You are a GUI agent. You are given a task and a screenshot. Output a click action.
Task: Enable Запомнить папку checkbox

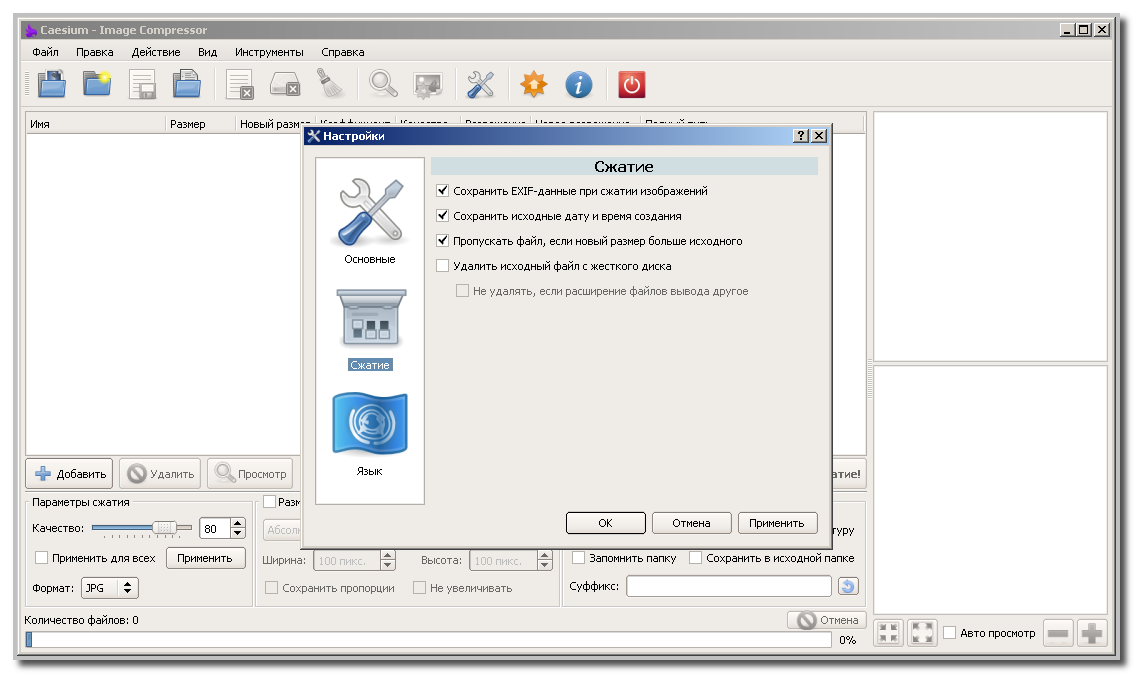(579, 558)
